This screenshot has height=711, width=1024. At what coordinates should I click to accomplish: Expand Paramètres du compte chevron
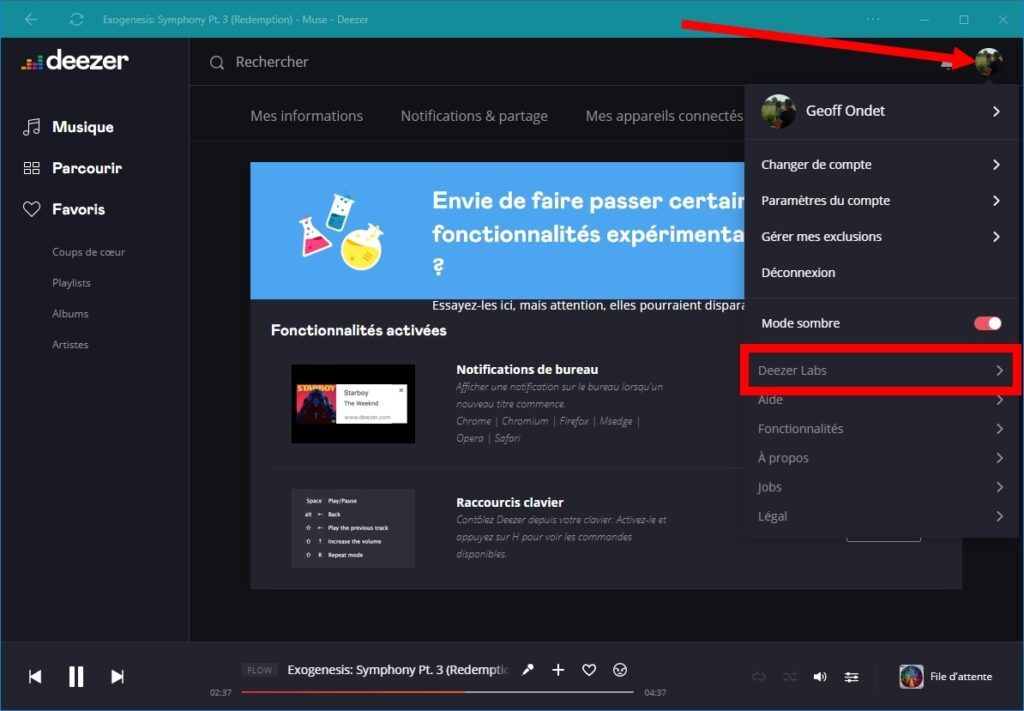tap(997, 200)
